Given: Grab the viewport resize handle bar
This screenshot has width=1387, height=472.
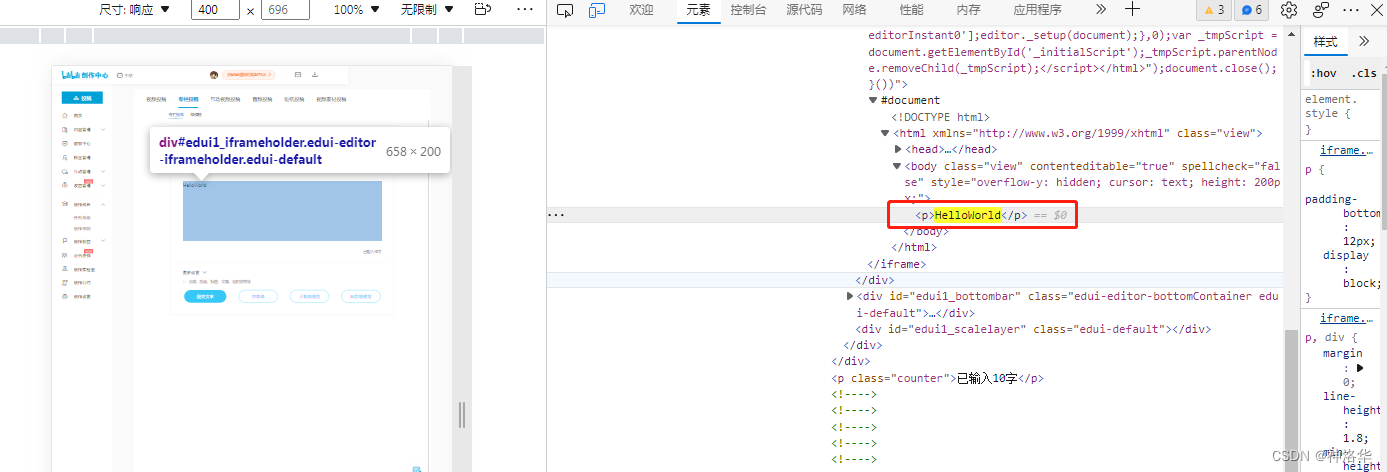Looking at the screenshot, I should coord(462,415).
